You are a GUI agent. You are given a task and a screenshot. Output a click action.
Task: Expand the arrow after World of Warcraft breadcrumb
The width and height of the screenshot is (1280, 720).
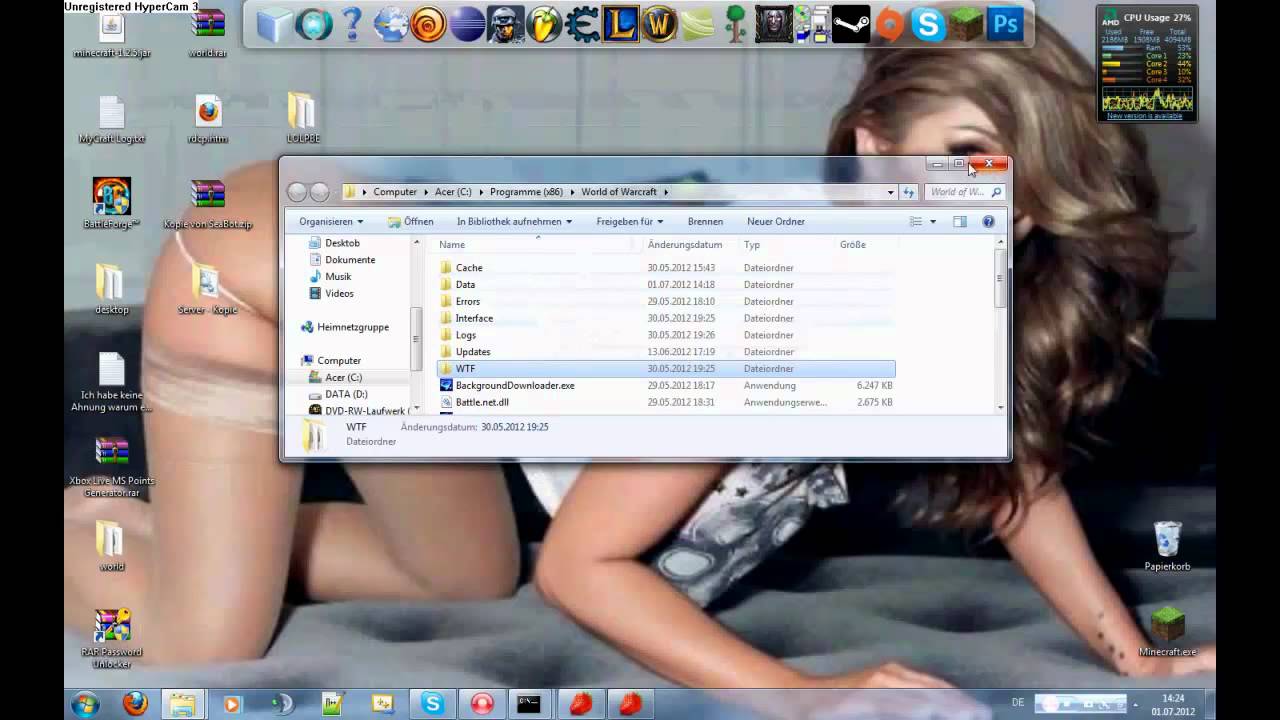[666, 192]
